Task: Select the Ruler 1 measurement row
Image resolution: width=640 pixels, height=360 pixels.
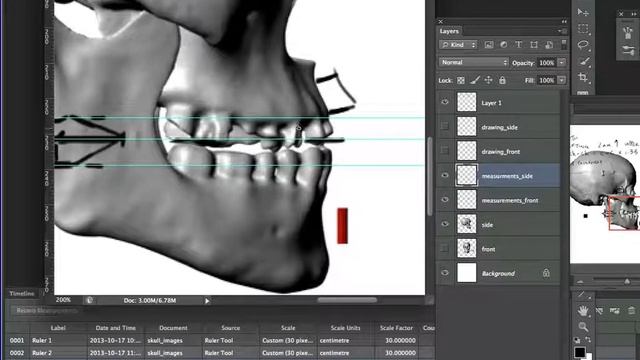Action: [x=220, y=340]
